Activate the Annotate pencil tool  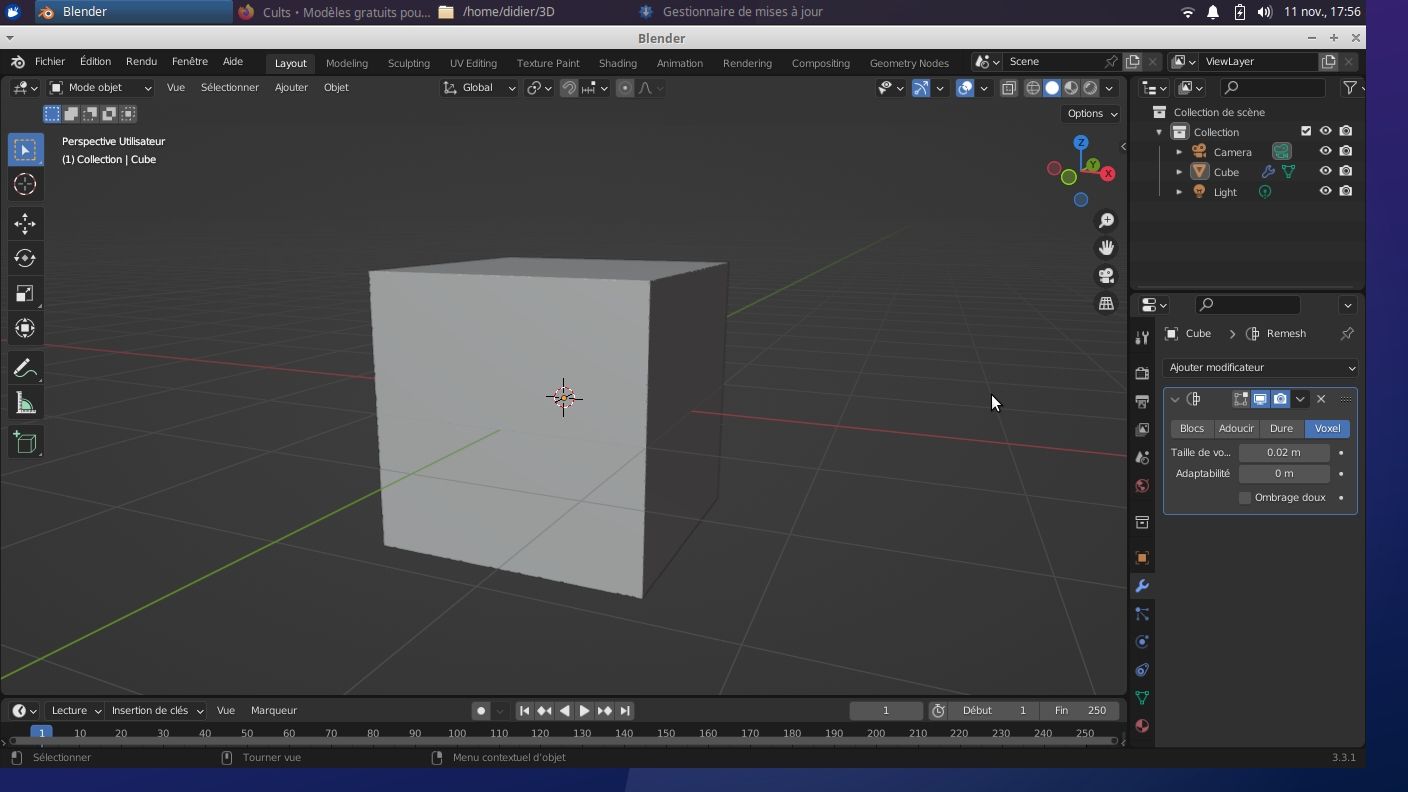point(25,369)
